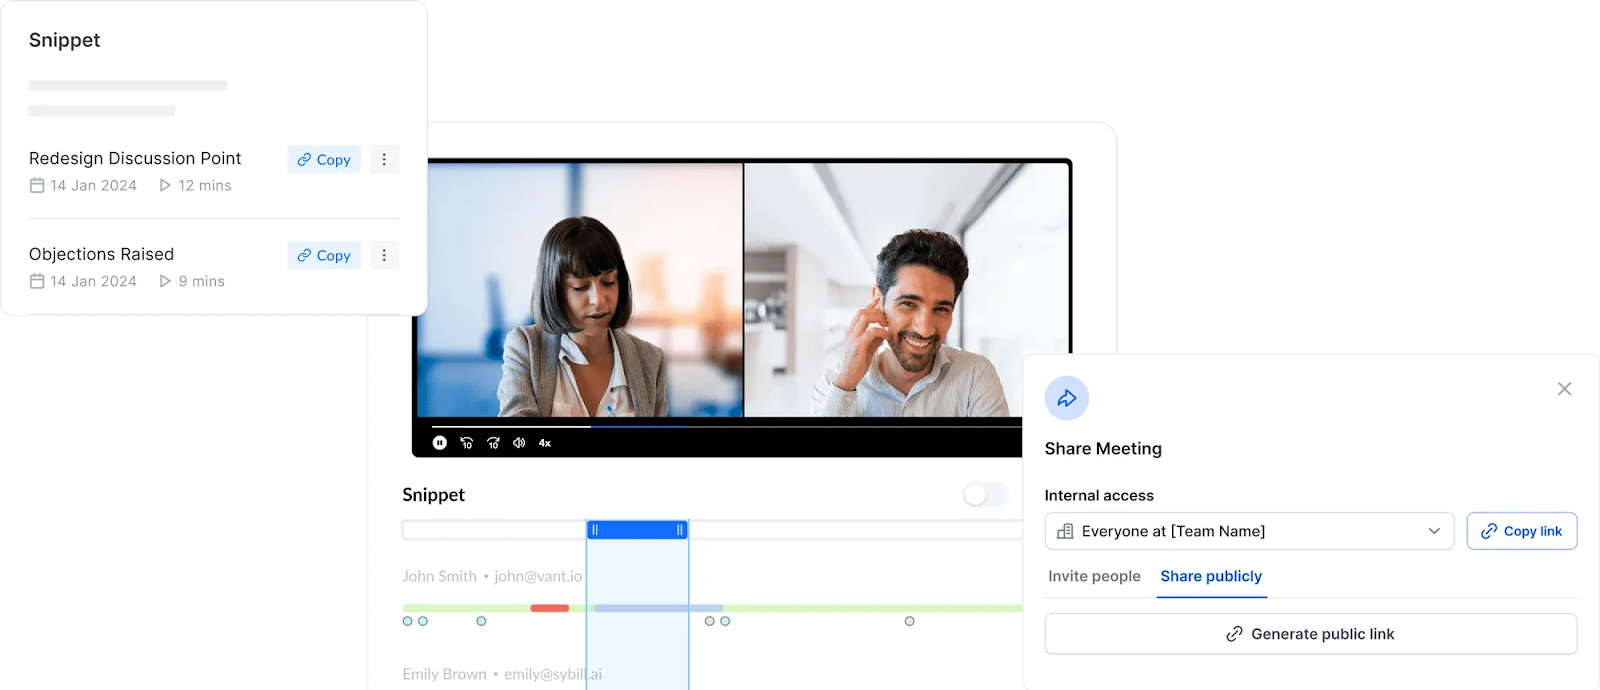
Task: Close the Share Meeting panel
Action: tap(1565, 389)
